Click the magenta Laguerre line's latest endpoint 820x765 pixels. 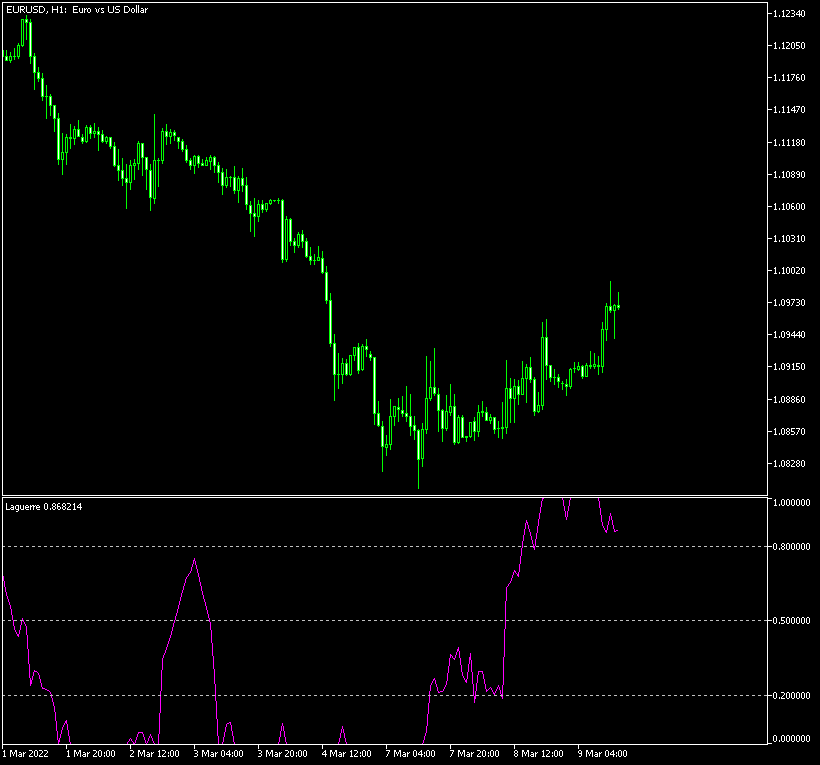[x=618, y=530]
